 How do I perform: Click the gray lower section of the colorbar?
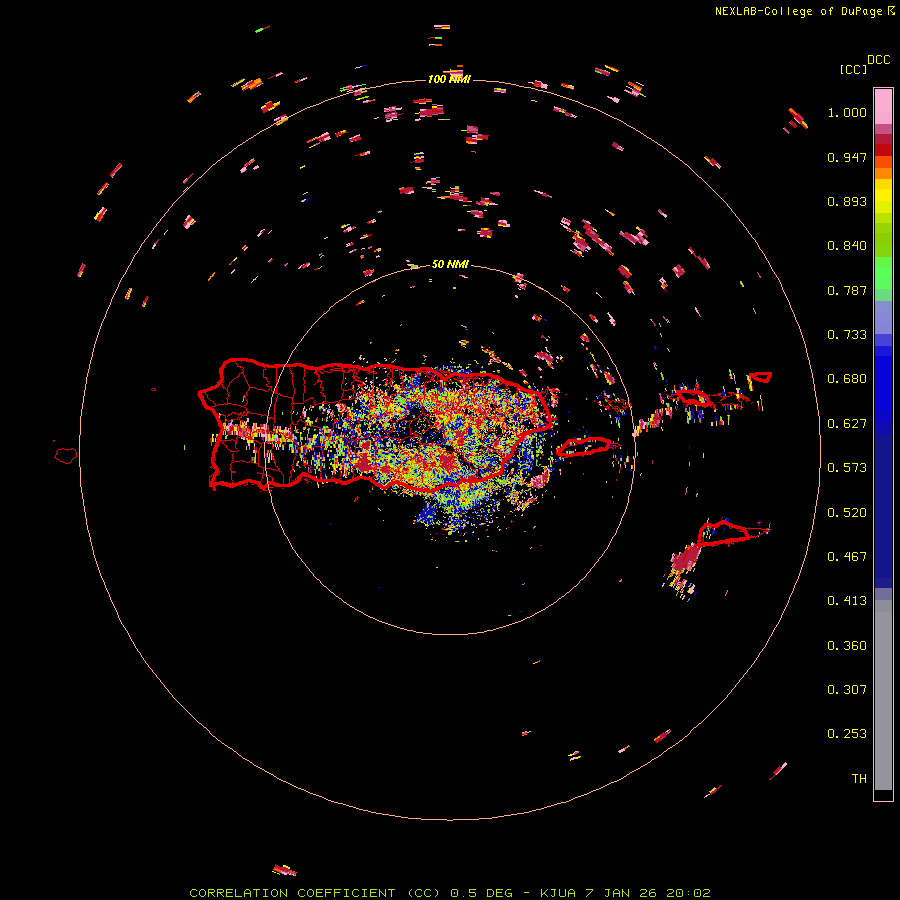click(x=883, y=695)
